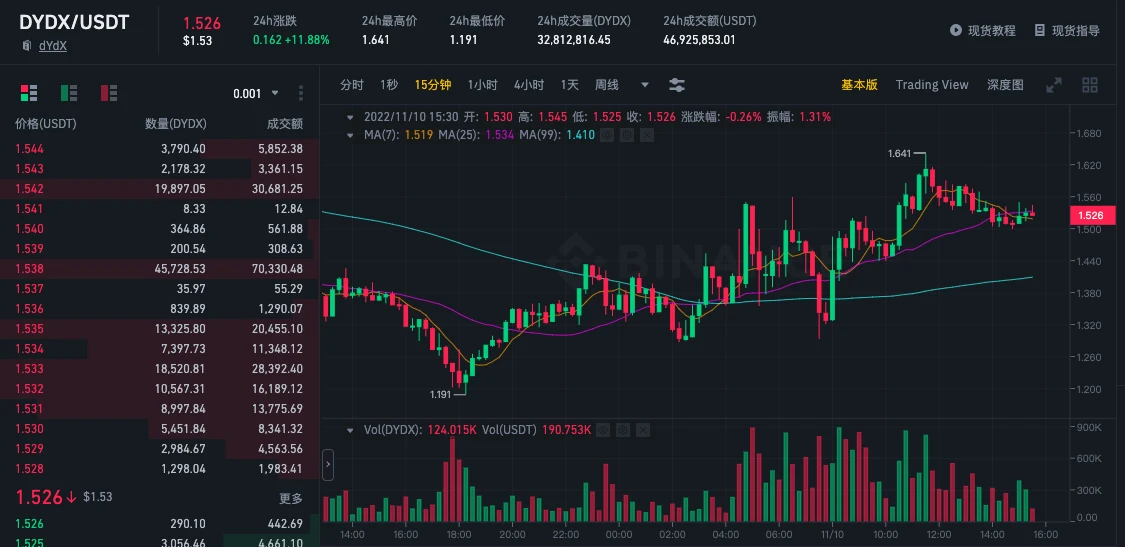Click the spot tutorial play icon

956,30
